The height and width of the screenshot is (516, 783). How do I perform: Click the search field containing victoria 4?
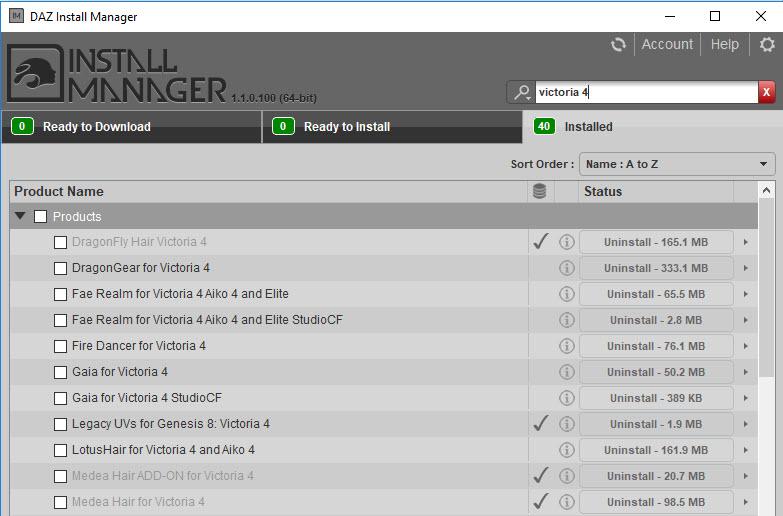pos(647,92)
